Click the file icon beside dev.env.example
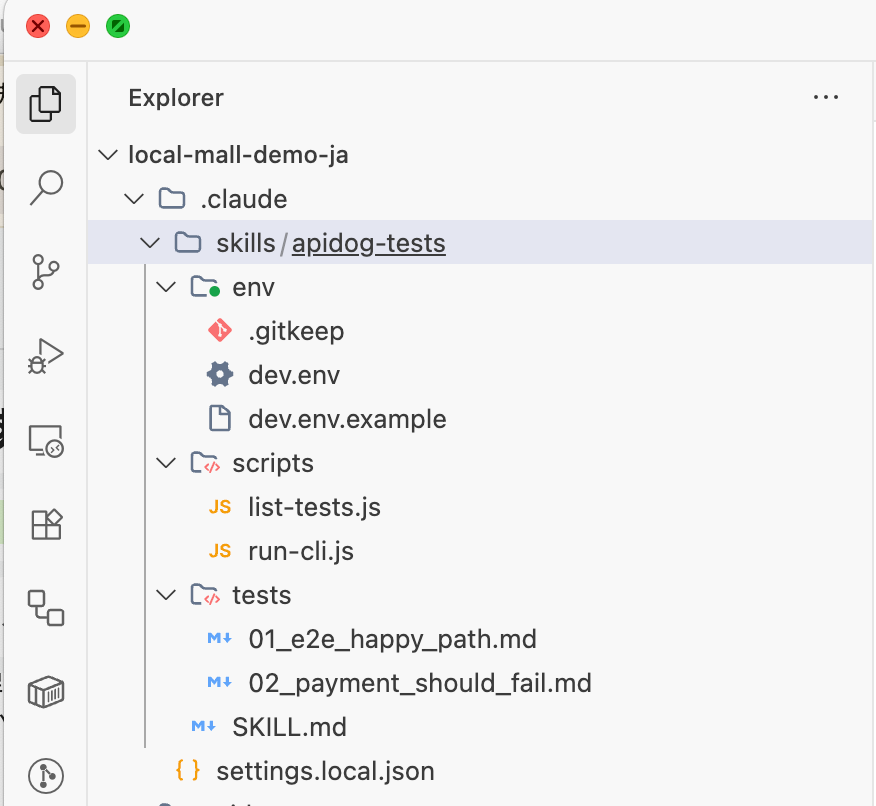Viewport: 876px width, 806px height. (220, 418)
